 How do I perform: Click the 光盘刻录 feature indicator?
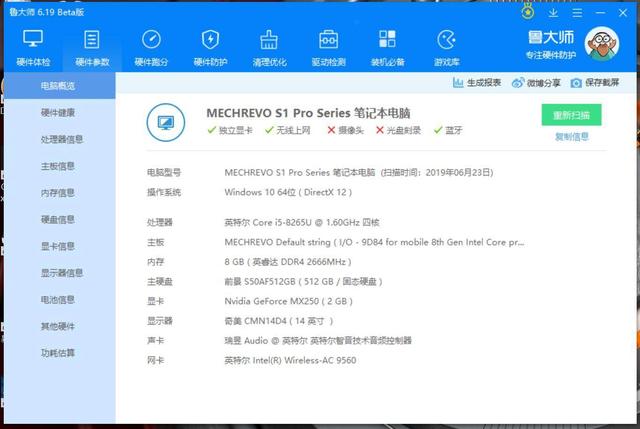point(398,130)
